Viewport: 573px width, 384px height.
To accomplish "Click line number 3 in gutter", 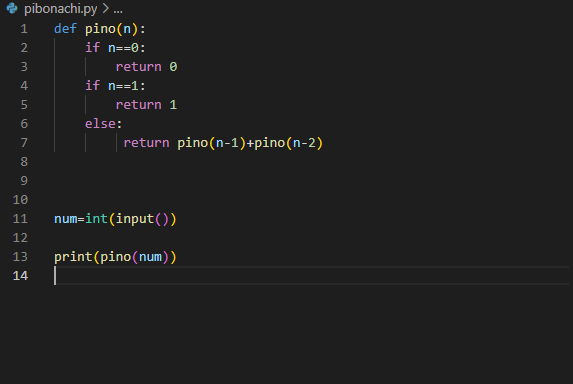I will [x=24, y=67].
